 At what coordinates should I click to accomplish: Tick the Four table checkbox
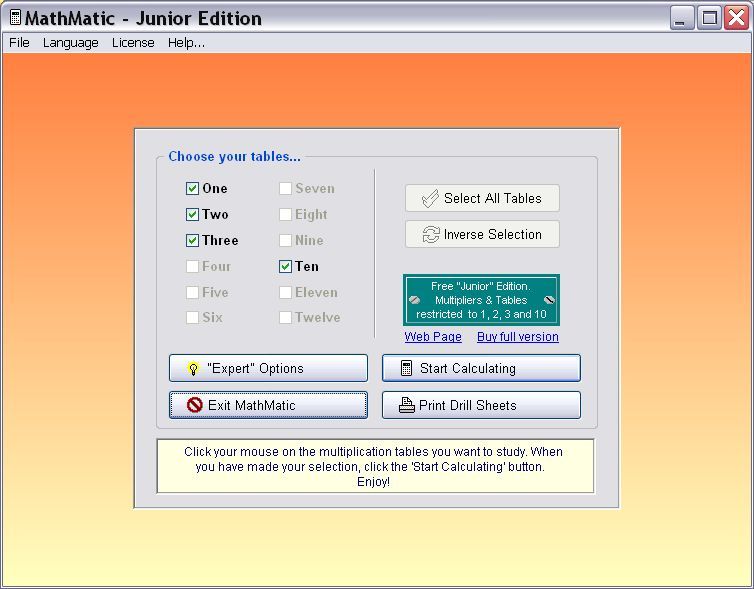(x=192, y=266)
